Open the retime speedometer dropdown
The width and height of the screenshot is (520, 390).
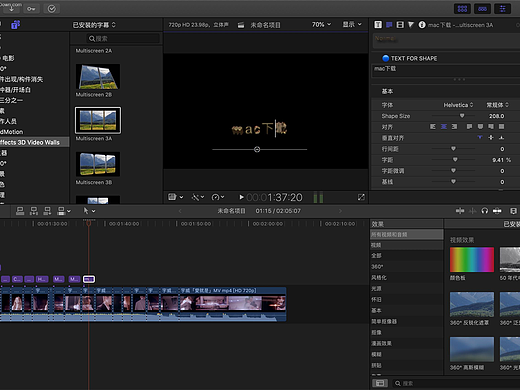pos(218,197)
